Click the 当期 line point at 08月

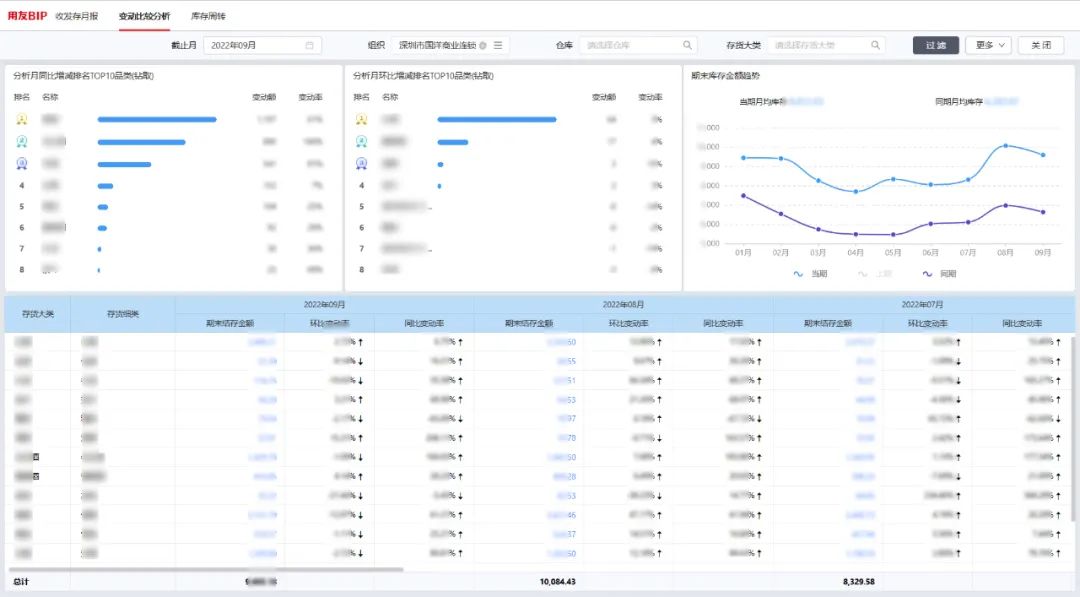(1006, 145)
